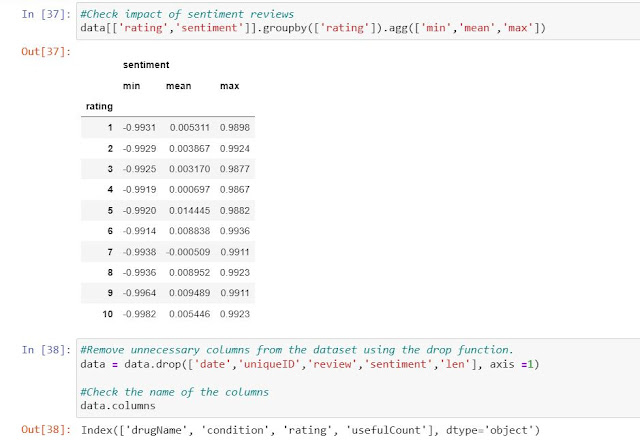Viewport: 640px width, 446px height.
Task: Click the 'mean' column header
Action: [178, 86]
